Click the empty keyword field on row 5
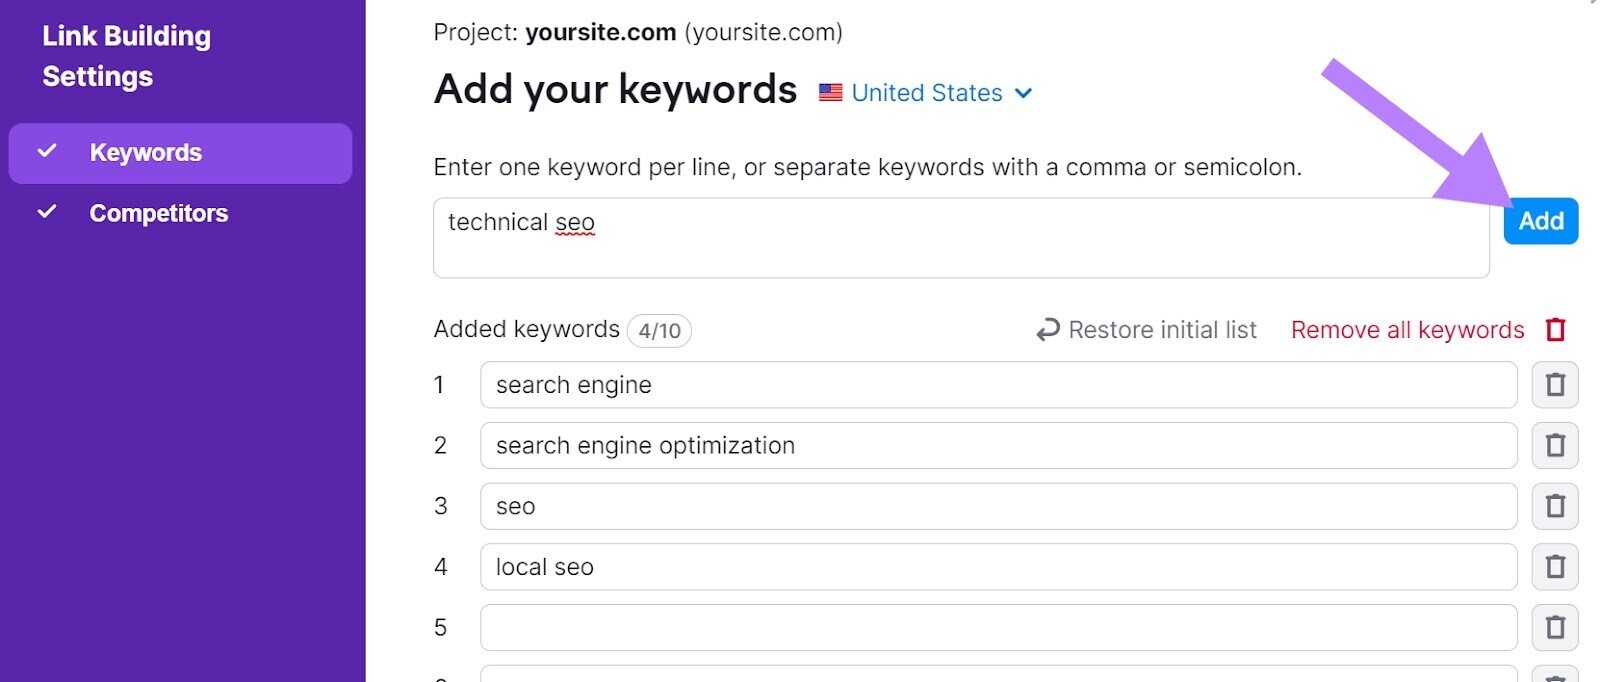Viewport: 1600px width, 682px height. pos(997,627)
